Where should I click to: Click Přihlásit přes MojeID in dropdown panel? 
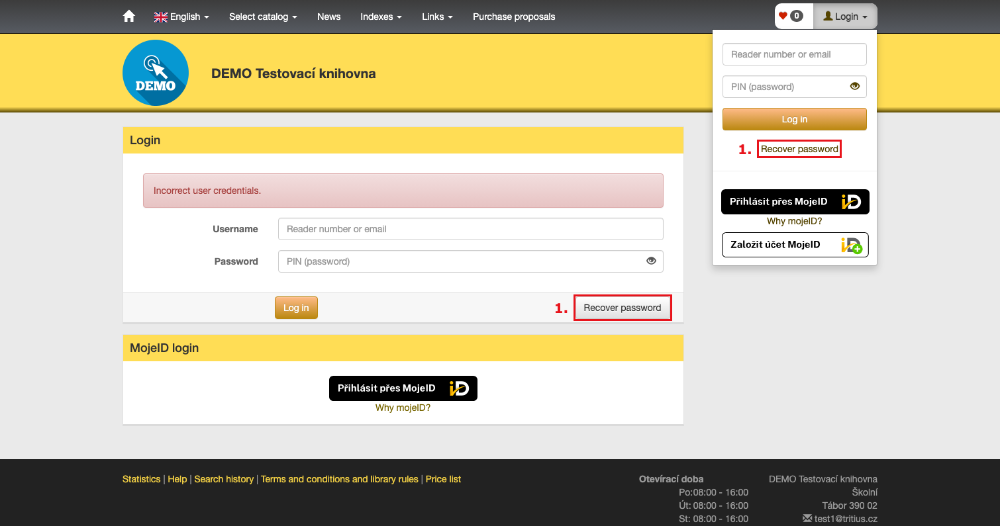[795, 201]
